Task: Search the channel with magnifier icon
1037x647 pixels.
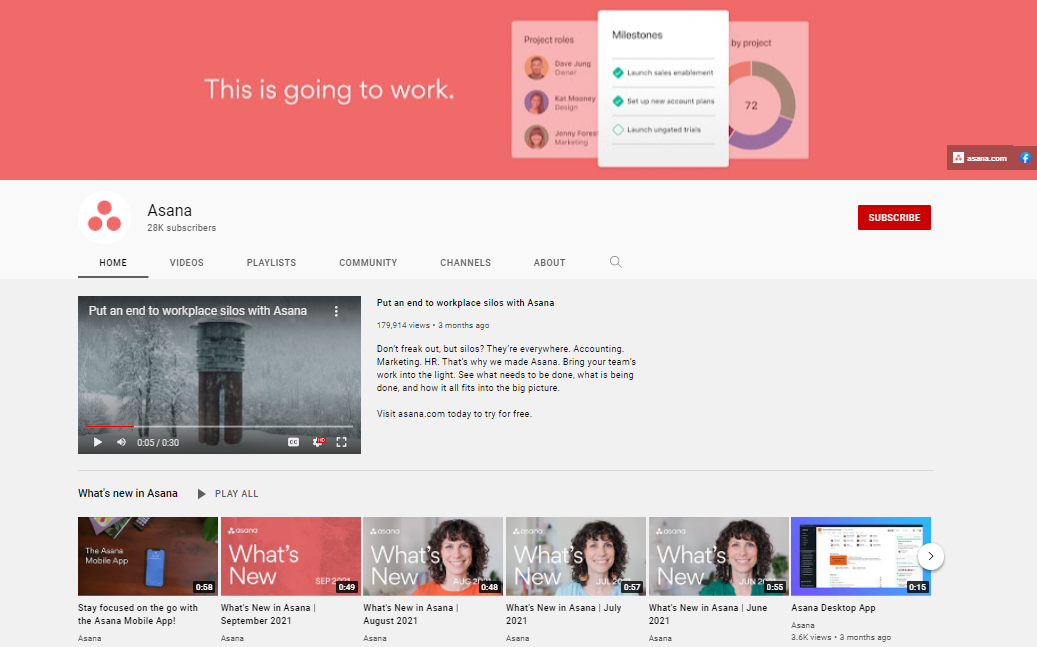Action: (x=615, y=262)
